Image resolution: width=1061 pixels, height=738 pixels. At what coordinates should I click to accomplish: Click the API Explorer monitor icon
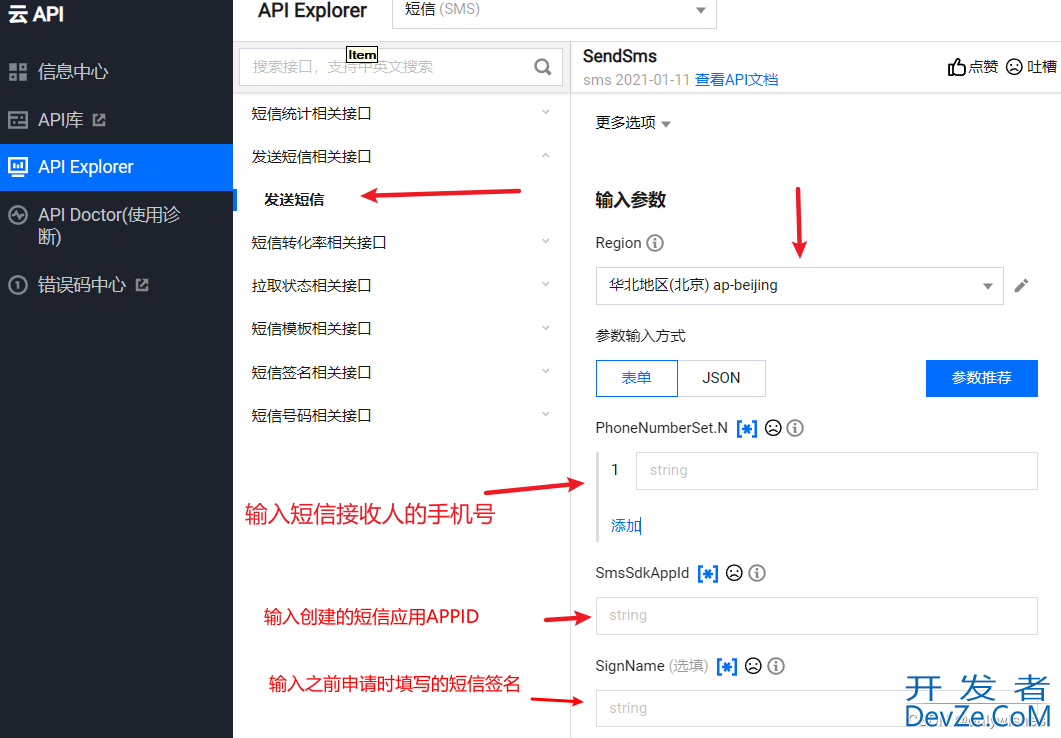coord(18,166)
